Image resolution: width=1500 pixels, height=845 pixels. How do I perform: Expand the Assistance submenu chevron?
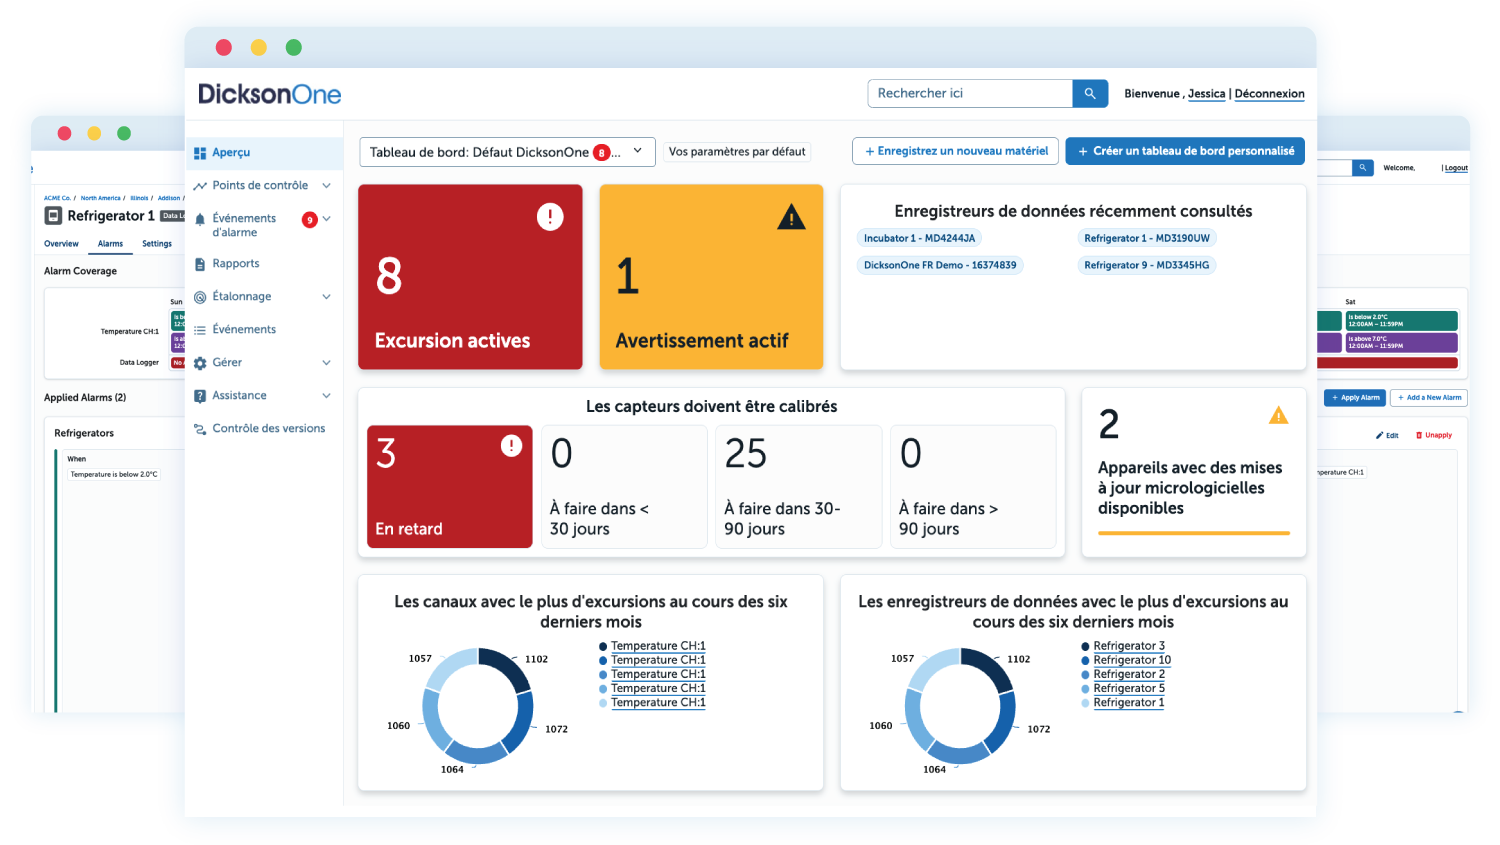pyautogui.click(x=326, y=396)
